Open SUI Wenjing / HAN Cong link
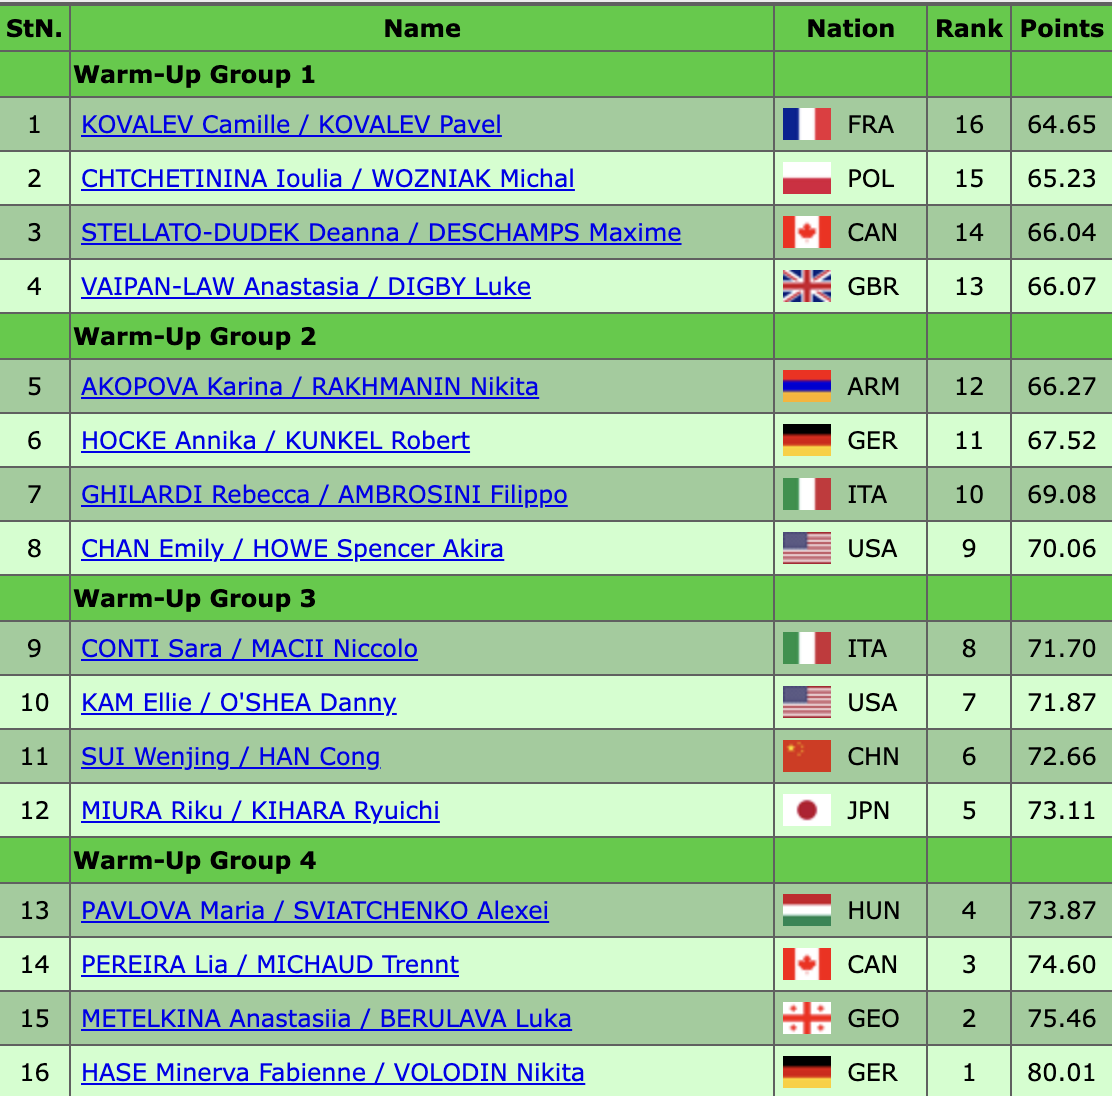Viewport: 1112px width, 1096px height. coord(230,757)
